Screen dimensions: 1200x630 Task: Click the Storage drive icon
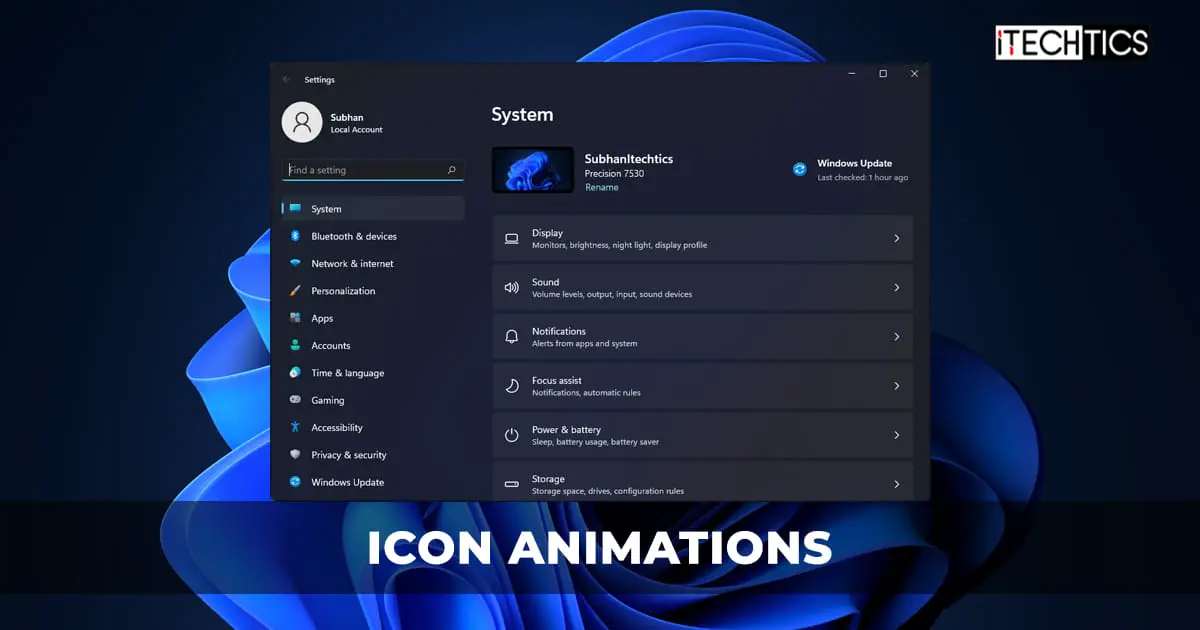512,484
